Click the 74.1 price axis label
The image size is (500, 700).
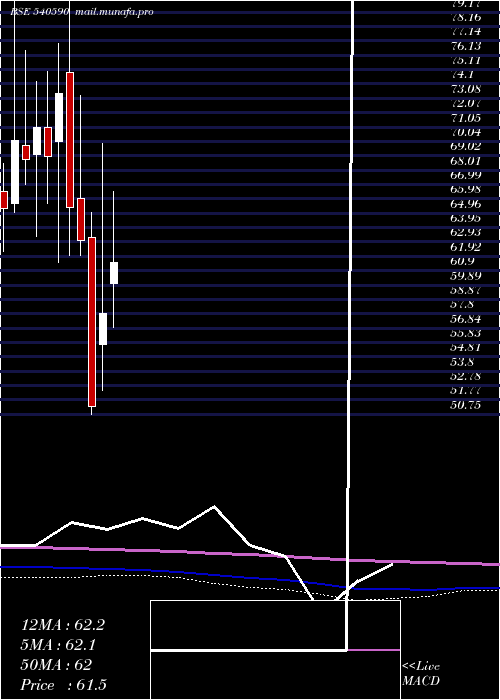462,75
